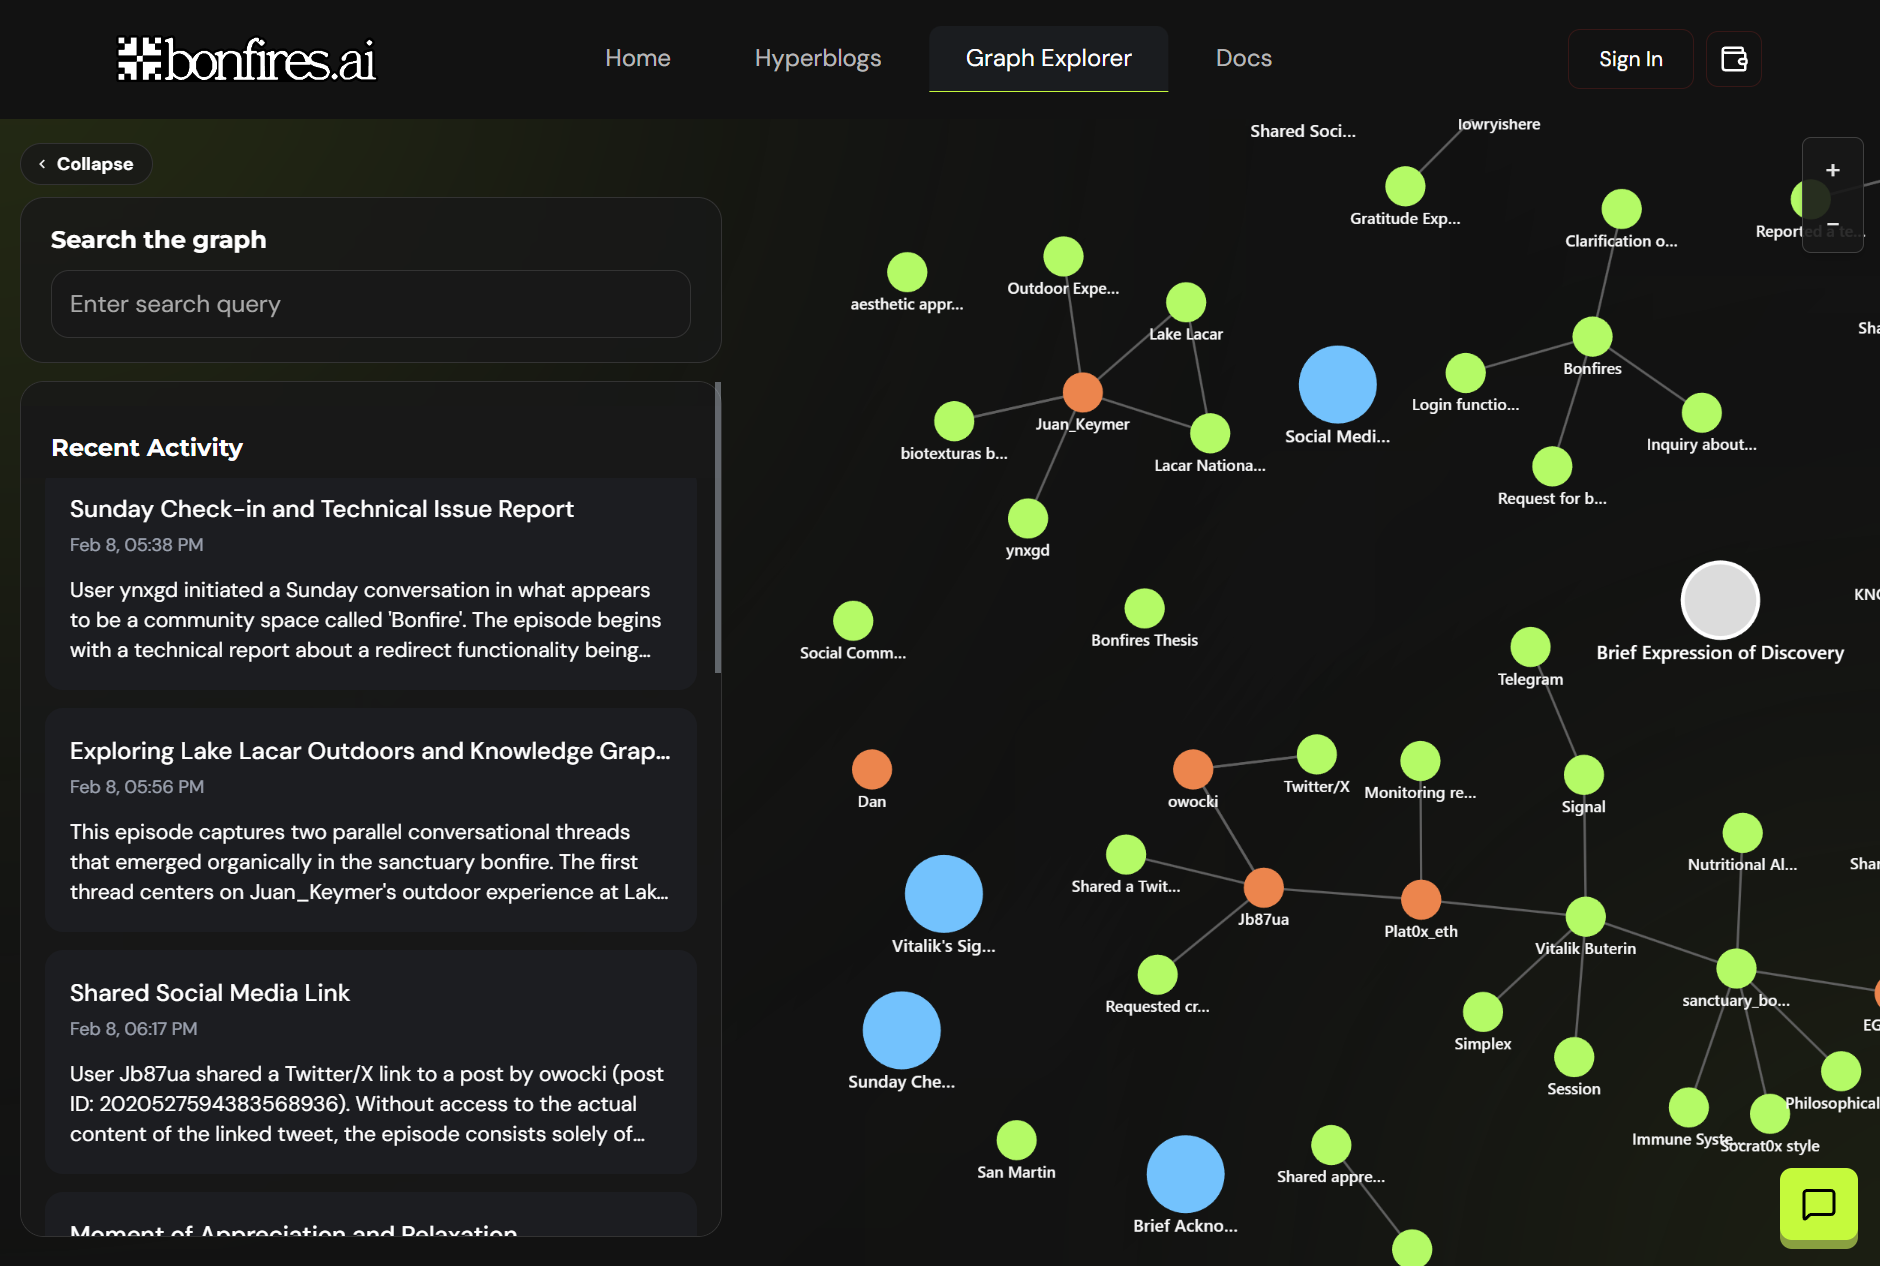Select the Gratitude Exp... node
Viewport: 1880px width, 1266px height.
click(x=1405, y=187)
